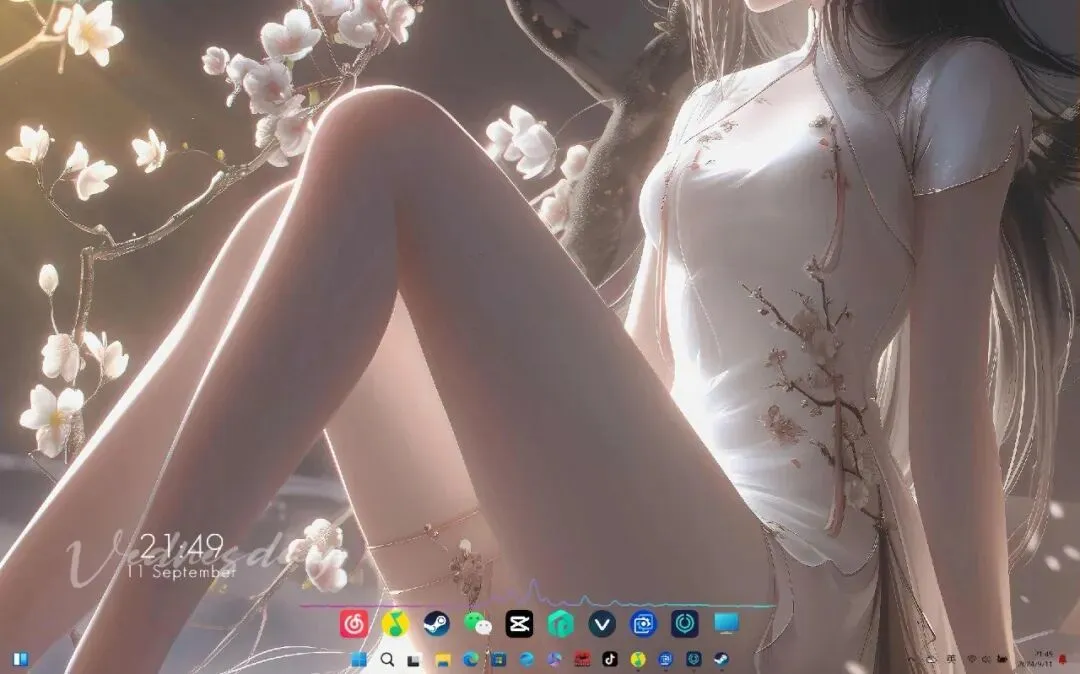
Task: Open Microsoft Store on the taskbar
Action: 499,660
